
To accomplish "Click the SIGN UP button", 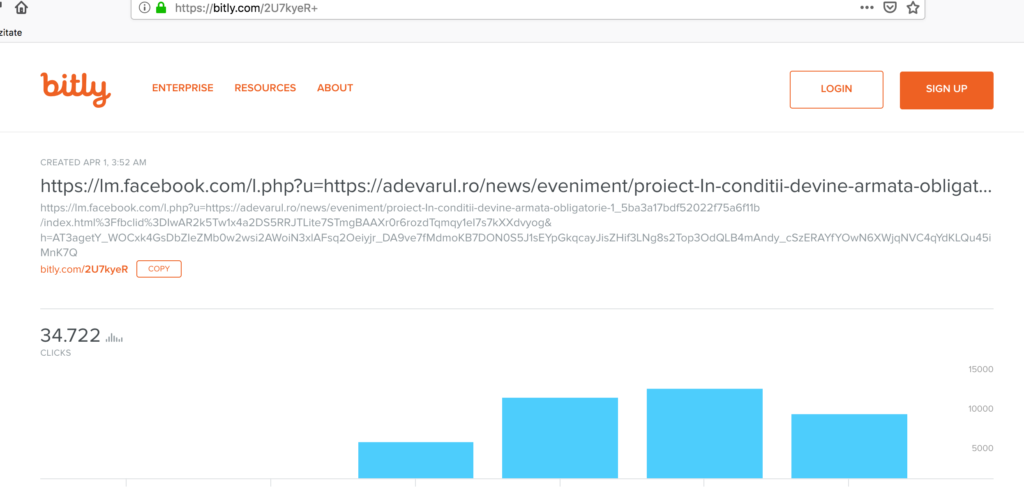I will click(946, 89).
